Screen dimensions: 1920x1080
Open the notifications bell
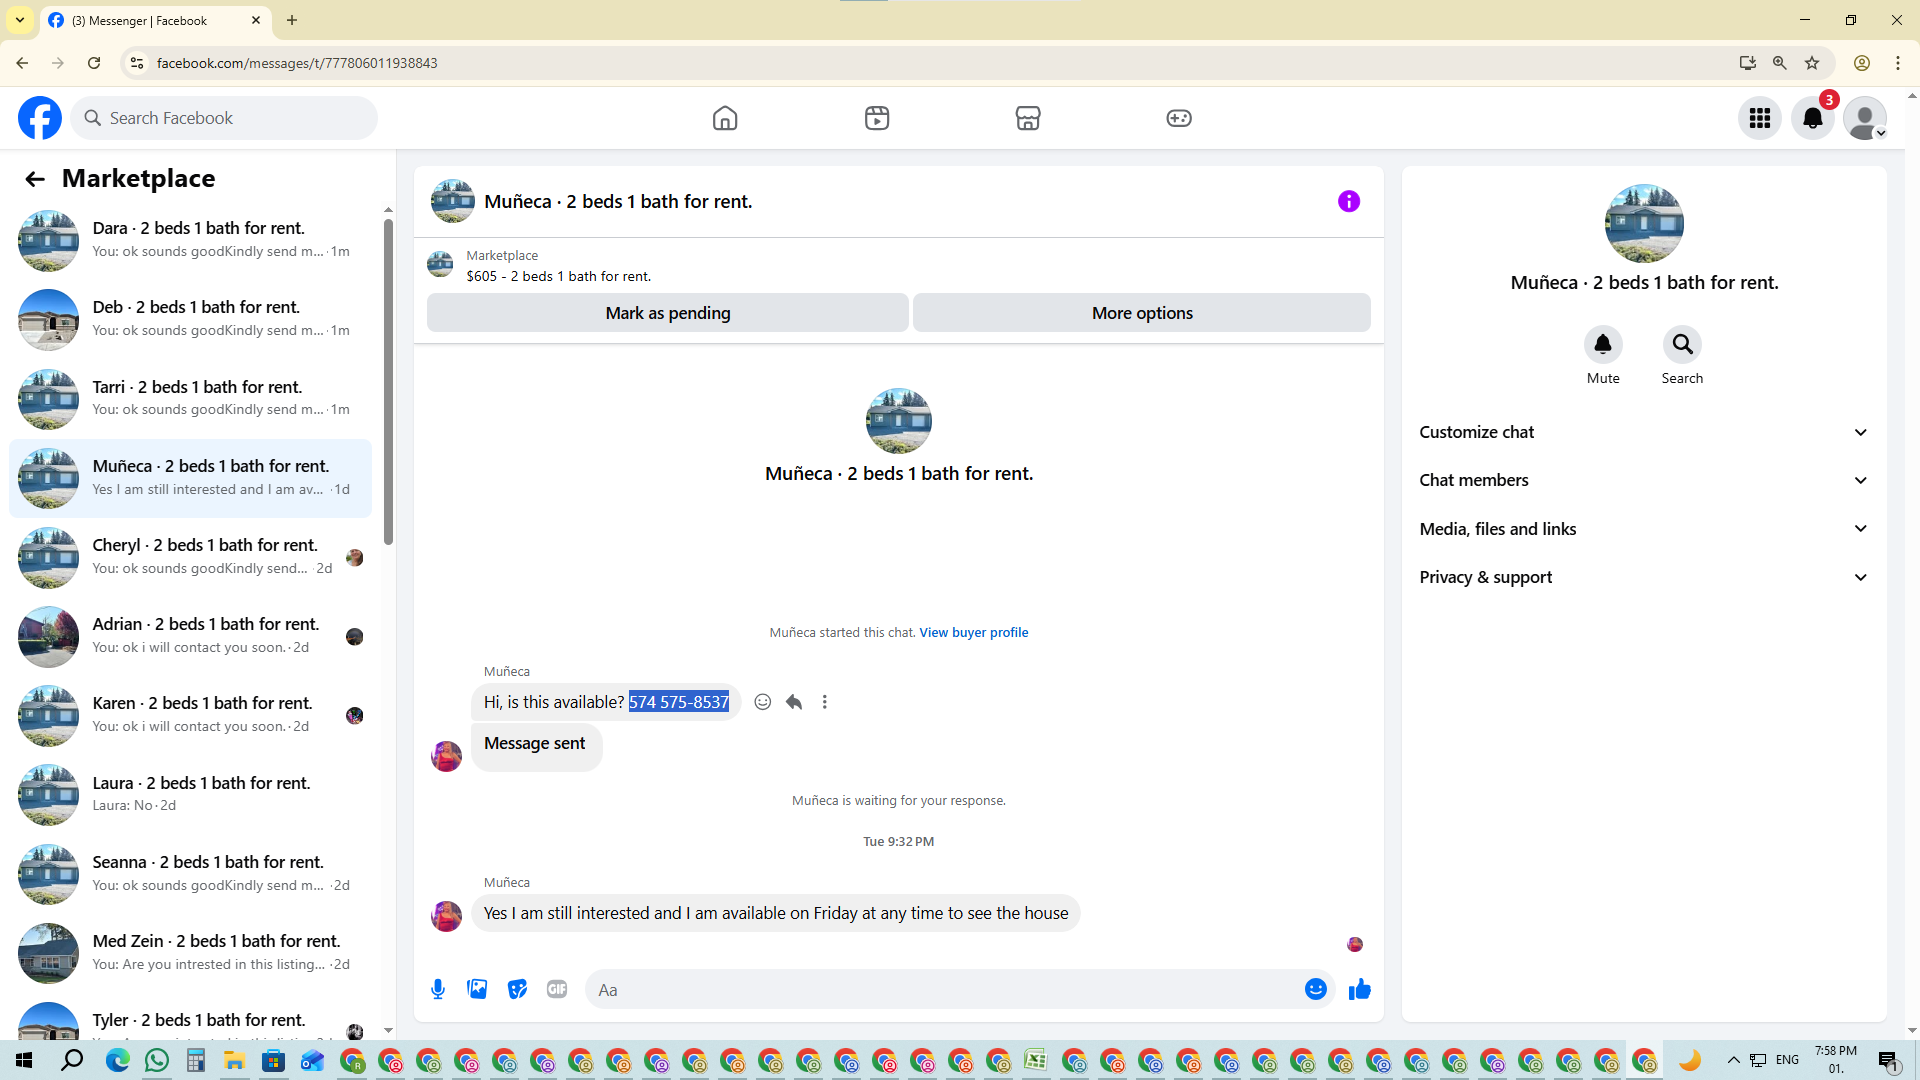tap(1812, 118)
